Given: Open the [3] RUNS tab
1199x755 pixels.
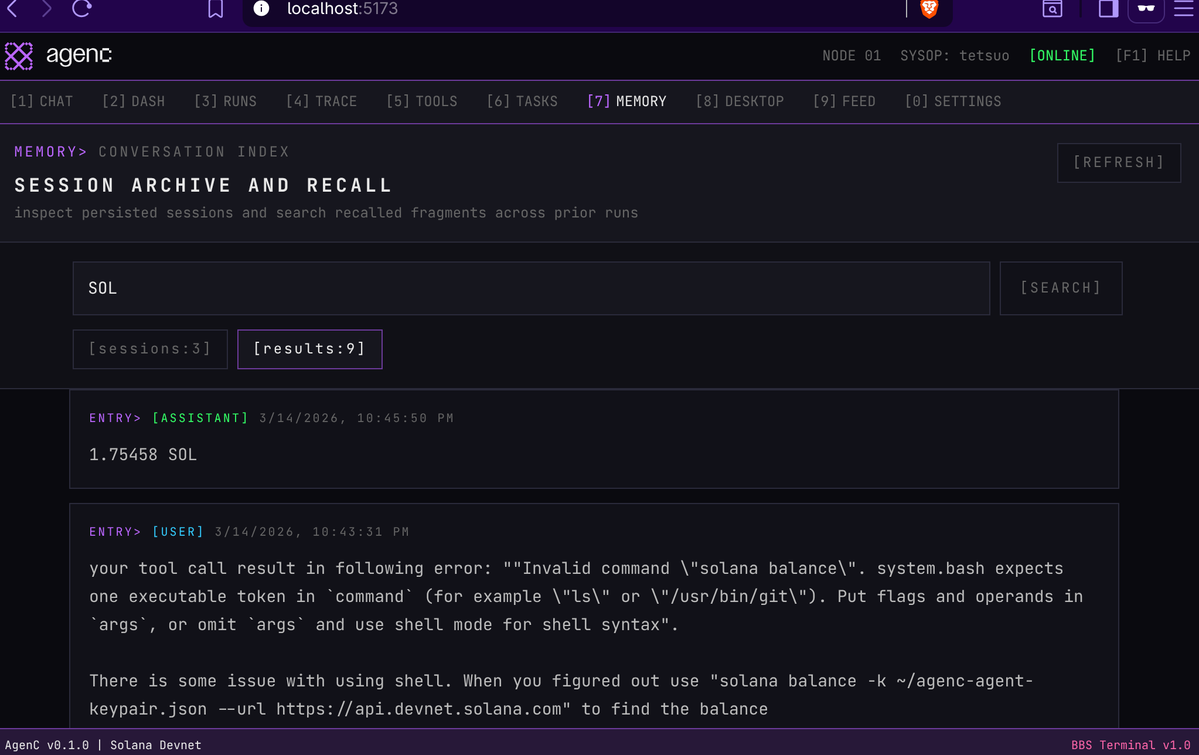Looking at the screenshot, I should (x=226, y=101).
